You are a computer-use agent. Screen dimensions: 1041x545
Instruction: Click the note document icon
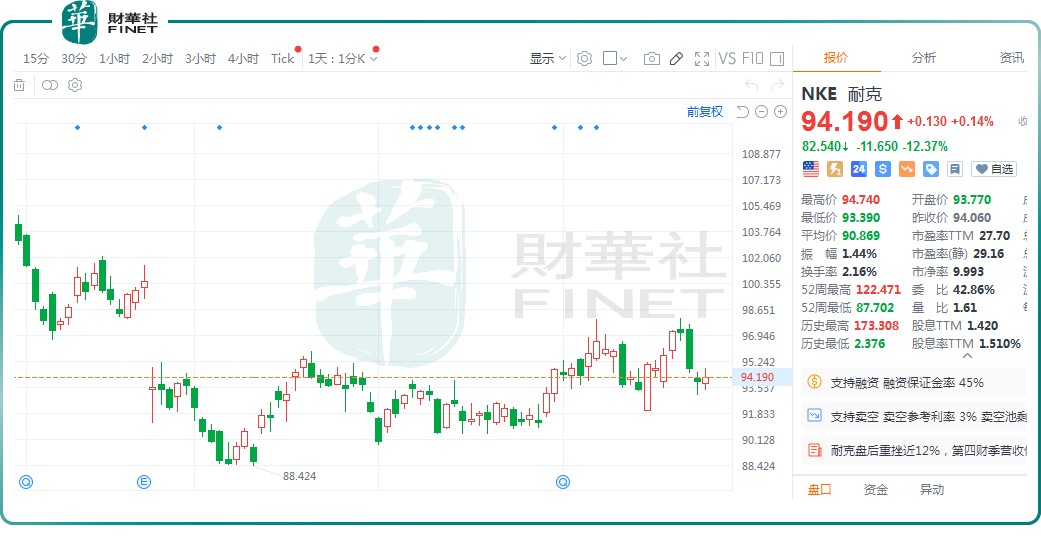[x=955, y=169]
